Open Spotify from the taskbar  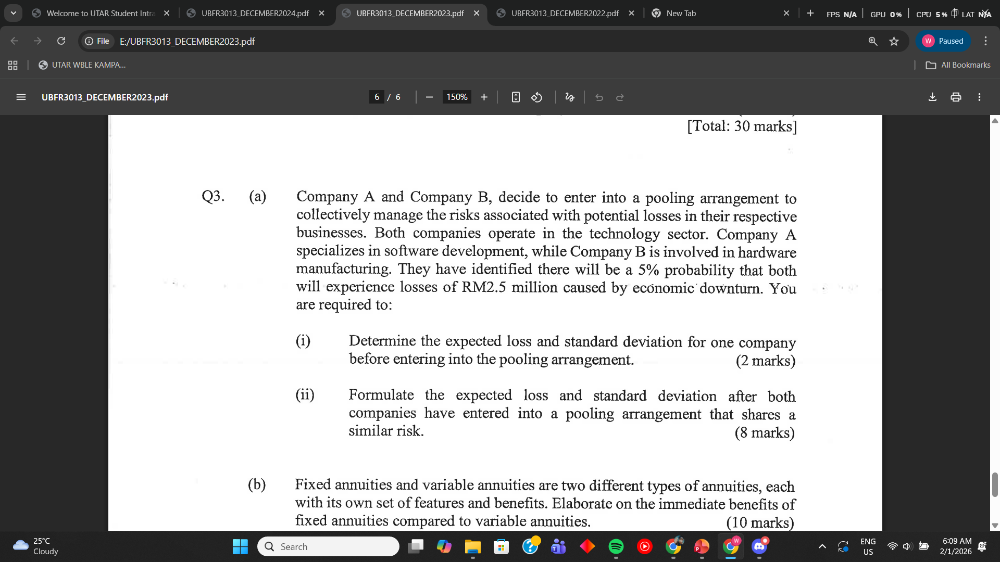(616, 546)
